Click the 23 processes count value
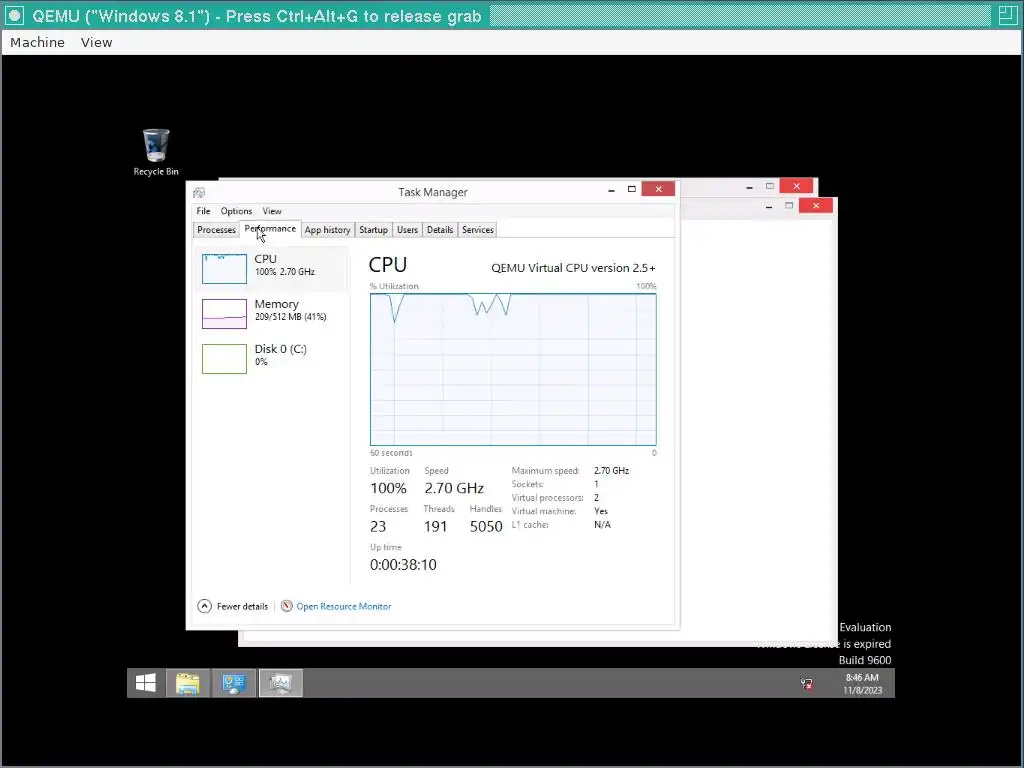 pos(378,527)
